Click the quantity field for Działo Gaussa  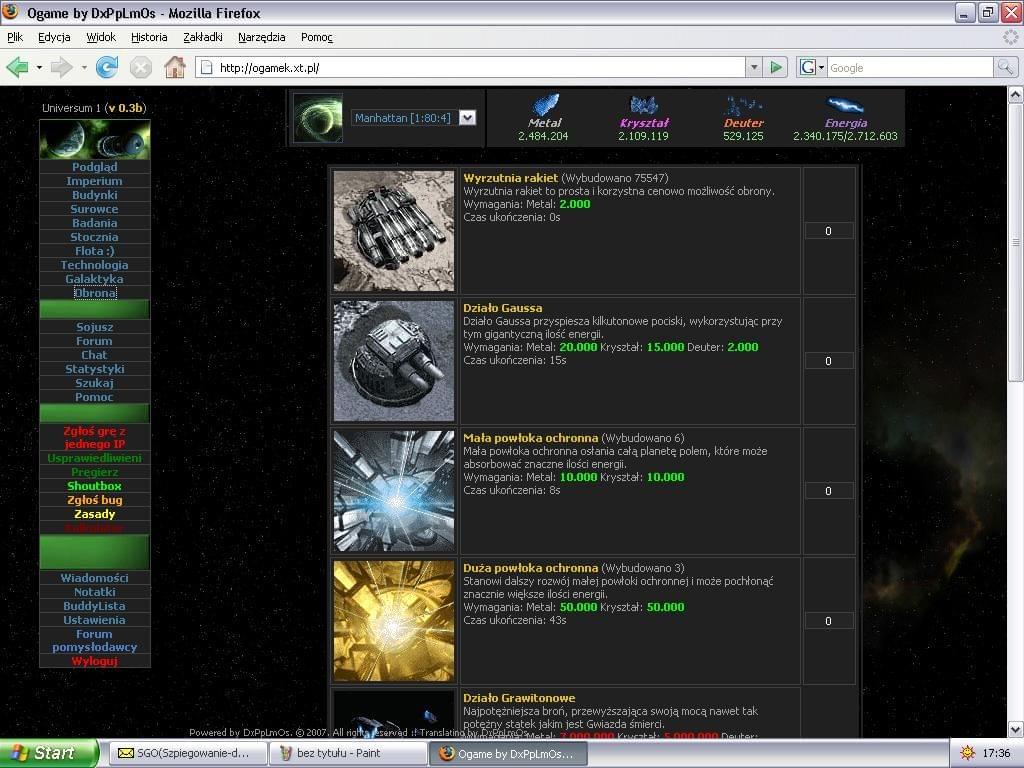(829, 360)
